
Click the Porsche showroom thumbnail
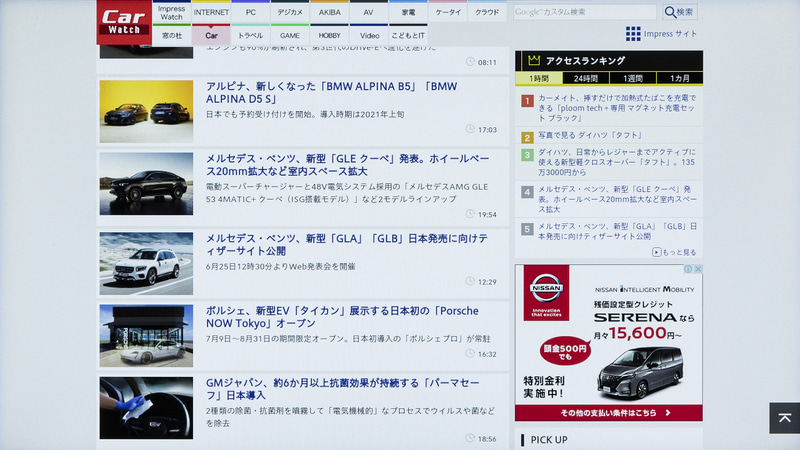[x=146, y=336]
